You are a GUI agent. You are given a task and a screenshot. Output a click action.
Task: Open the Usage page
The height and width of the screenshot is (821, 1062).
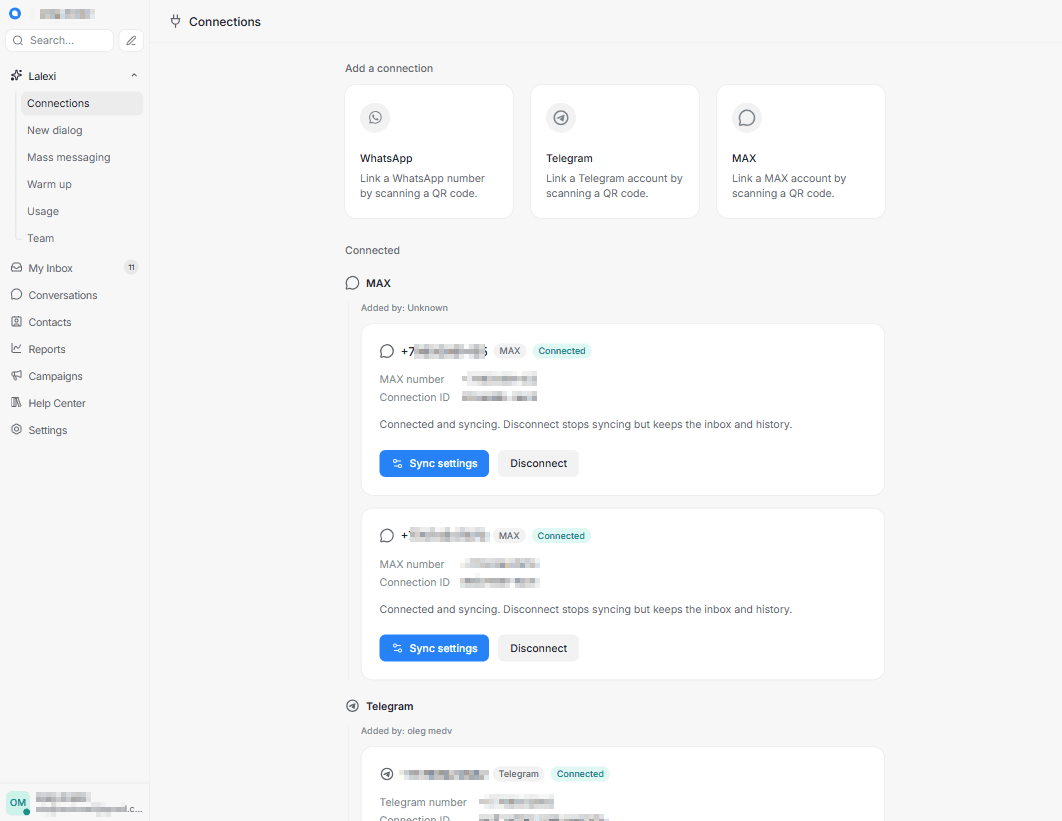(x=82, y=212)
